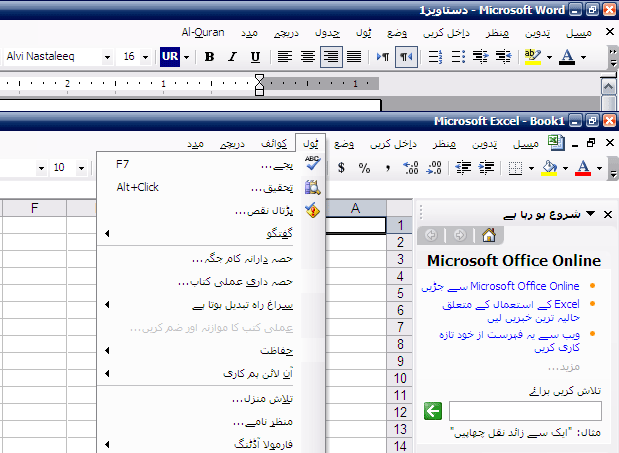Click the spelling check ABC icon in menu

click(312, 163)
